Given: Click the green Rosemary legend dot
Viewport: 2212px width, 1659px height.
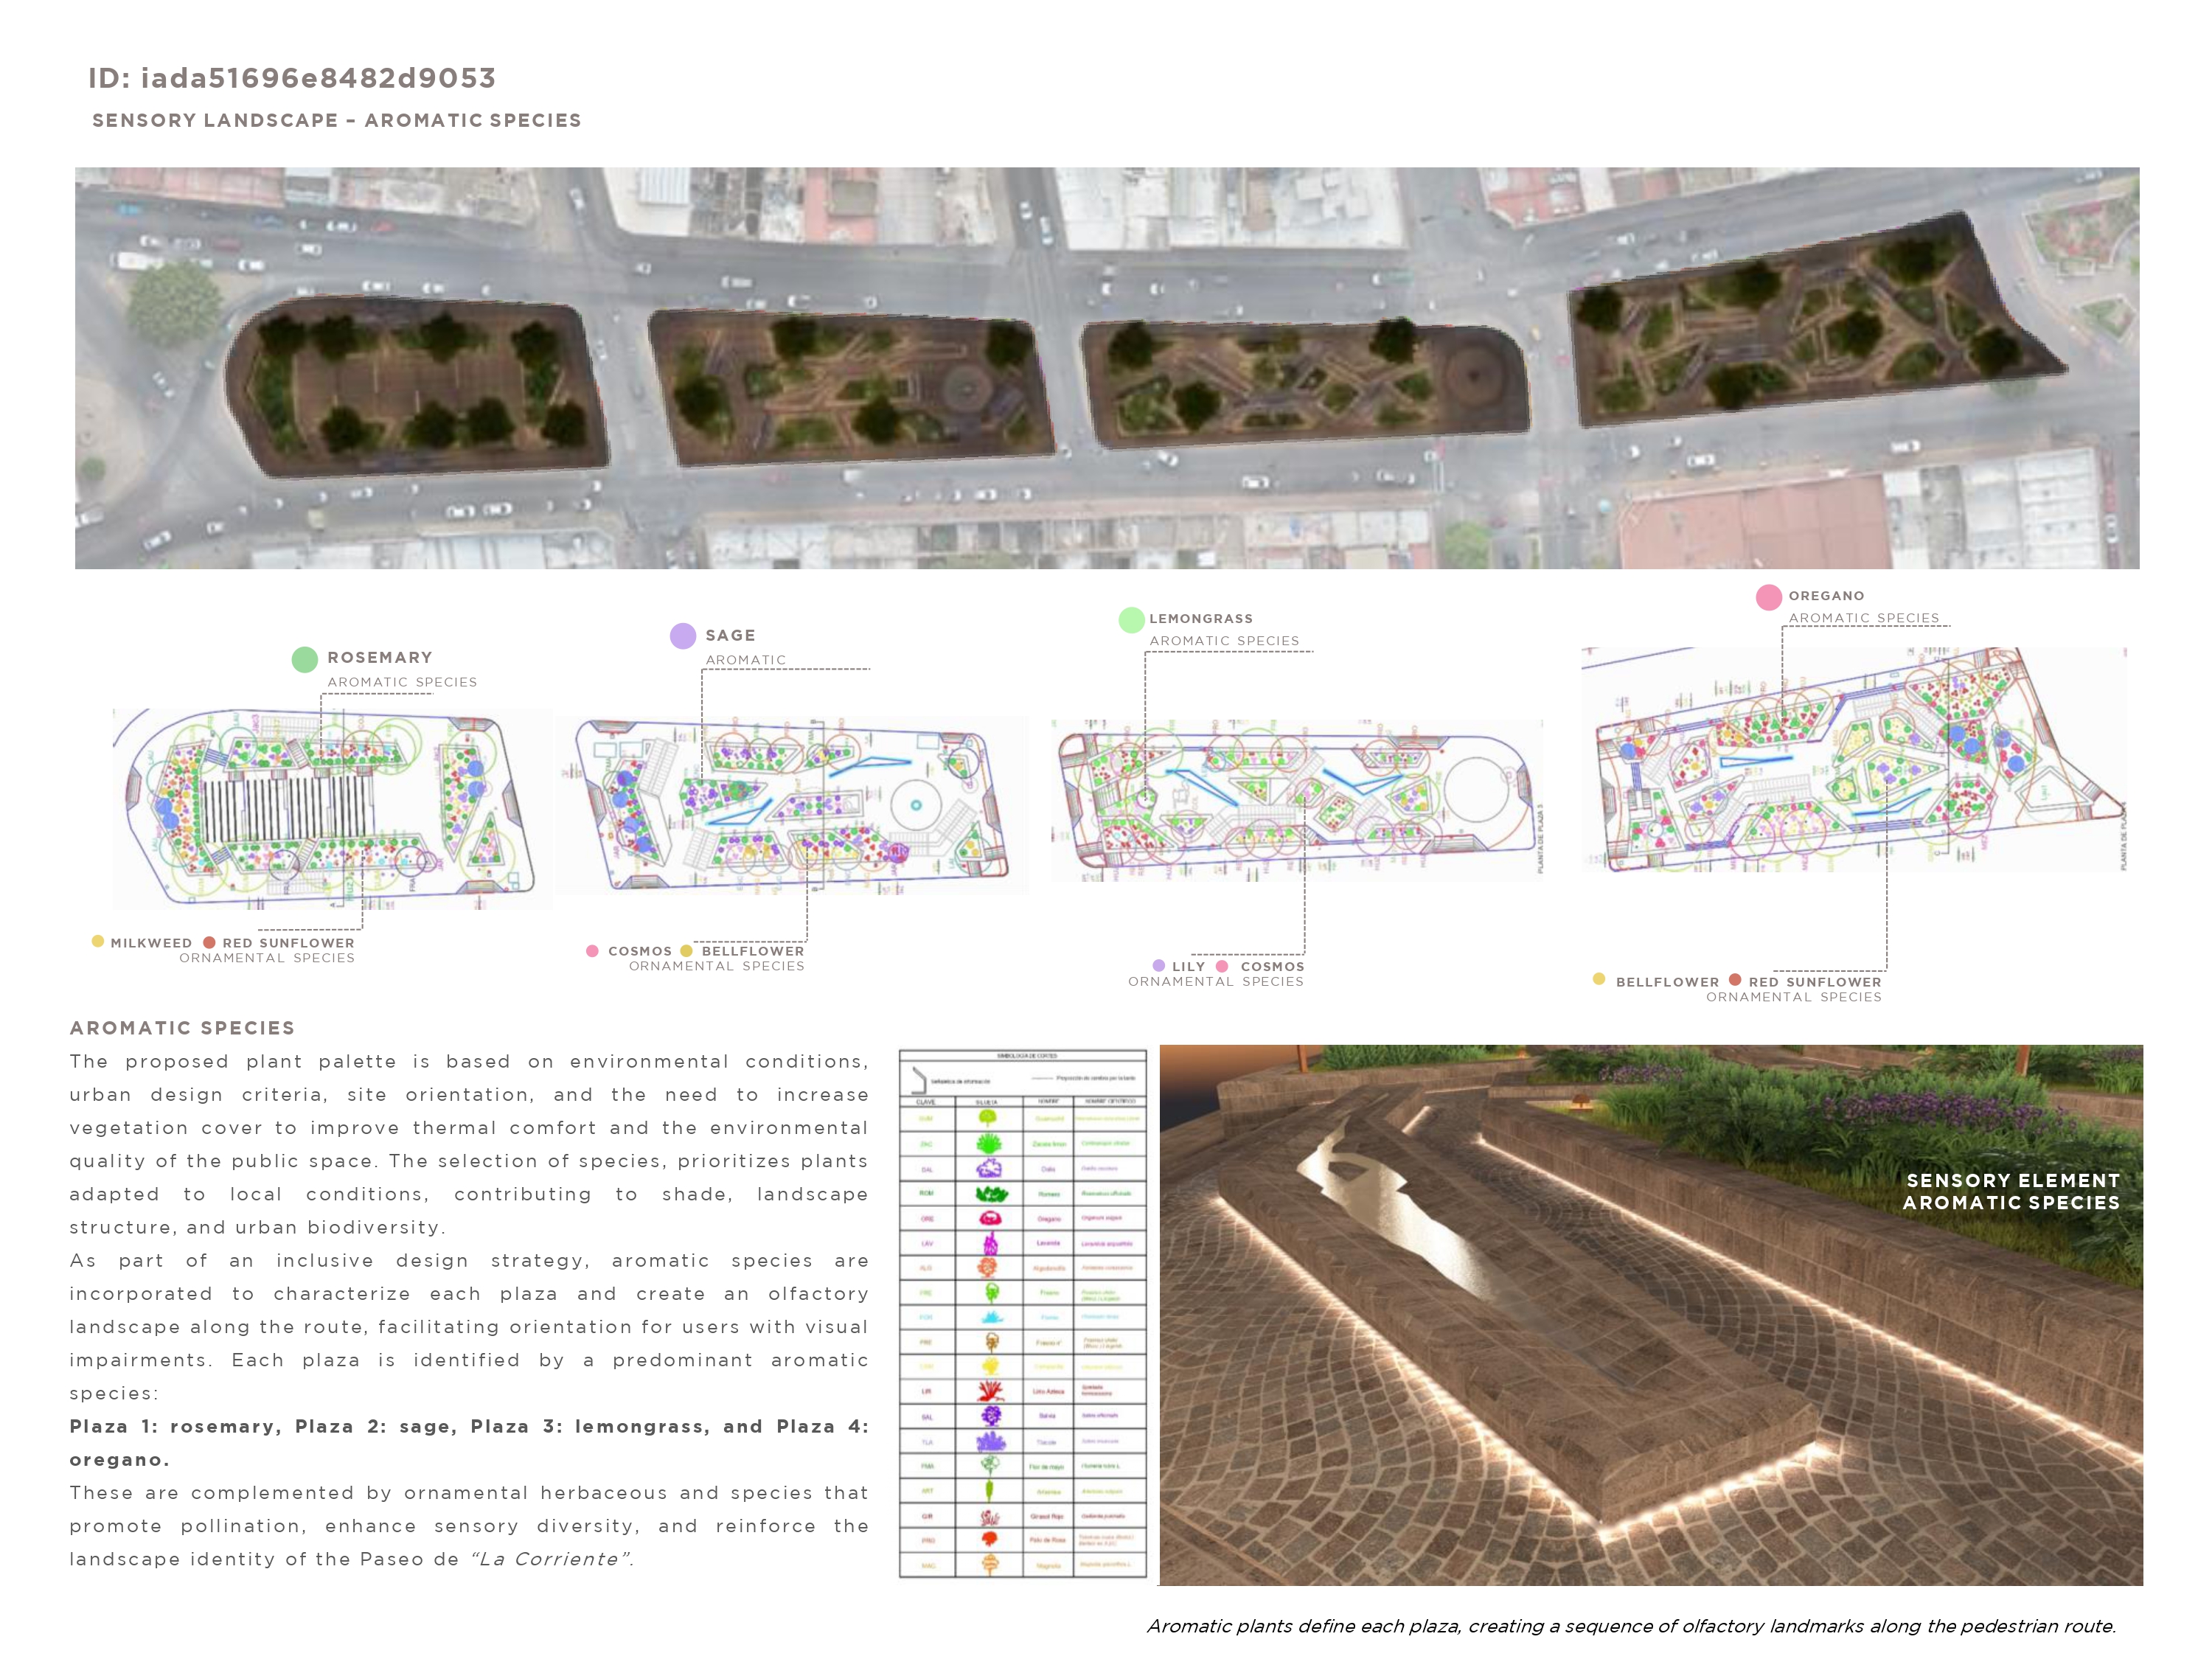Looking at the screenshot, I should [x=304, y=660].
